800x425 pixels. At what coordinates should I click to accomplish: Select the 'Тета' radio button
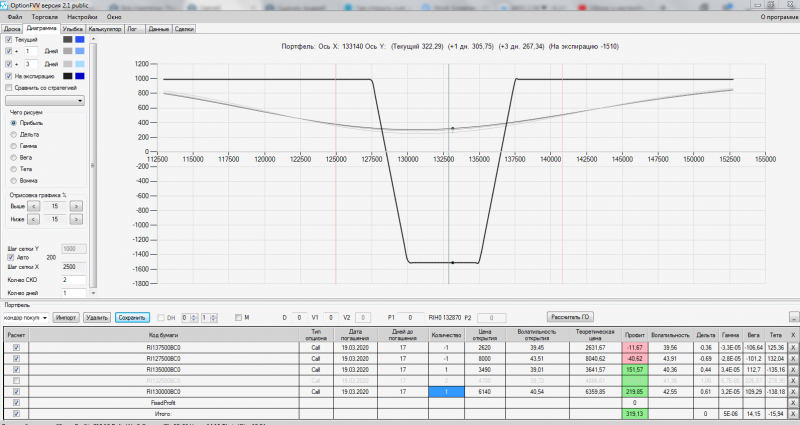14,169
